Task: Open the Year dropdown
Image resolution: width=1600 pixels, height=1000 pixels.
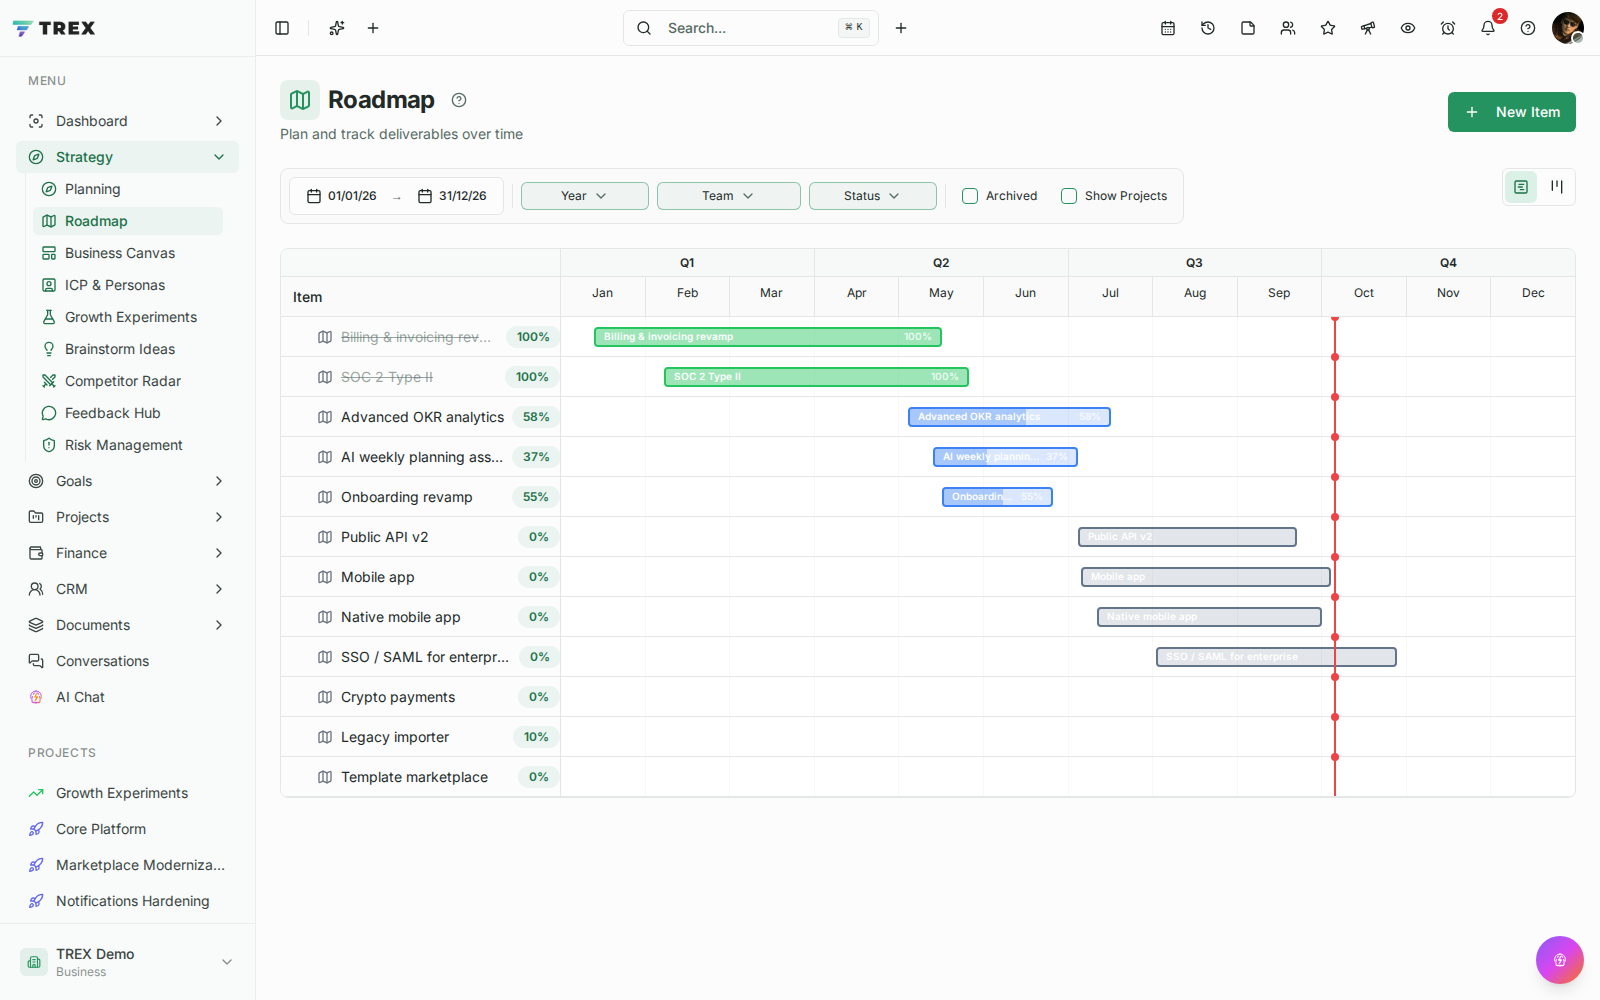Action: coord(585,196)
